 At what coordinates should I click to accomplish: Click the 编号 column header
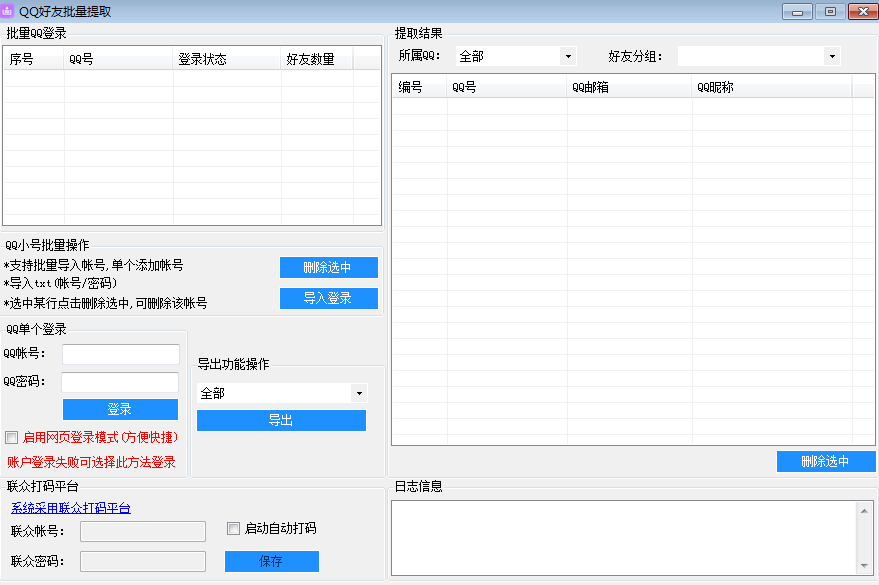tap(419, 87)
